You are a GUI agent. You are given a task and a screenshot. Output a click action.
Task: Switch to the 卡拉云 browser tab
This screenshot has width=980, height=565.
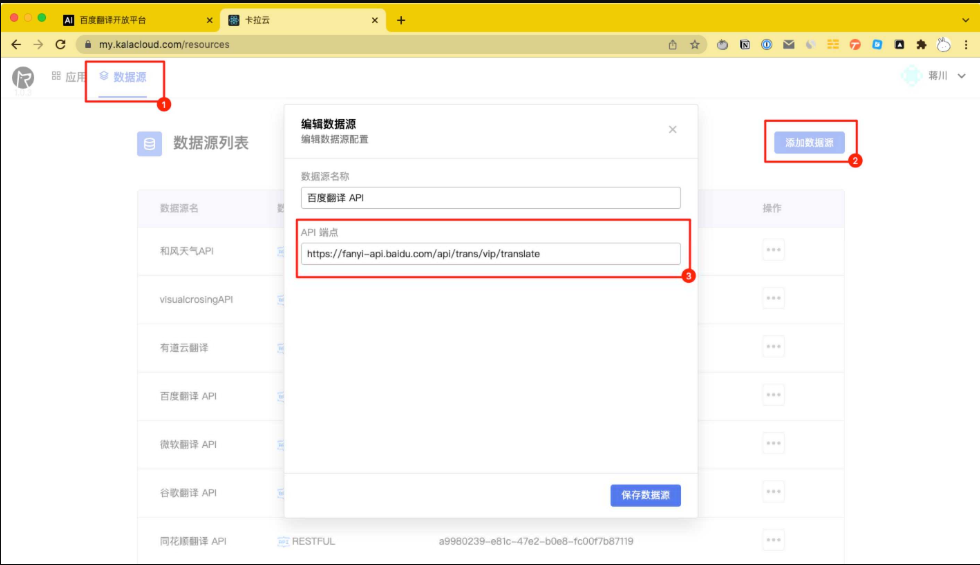pos(303,20)
